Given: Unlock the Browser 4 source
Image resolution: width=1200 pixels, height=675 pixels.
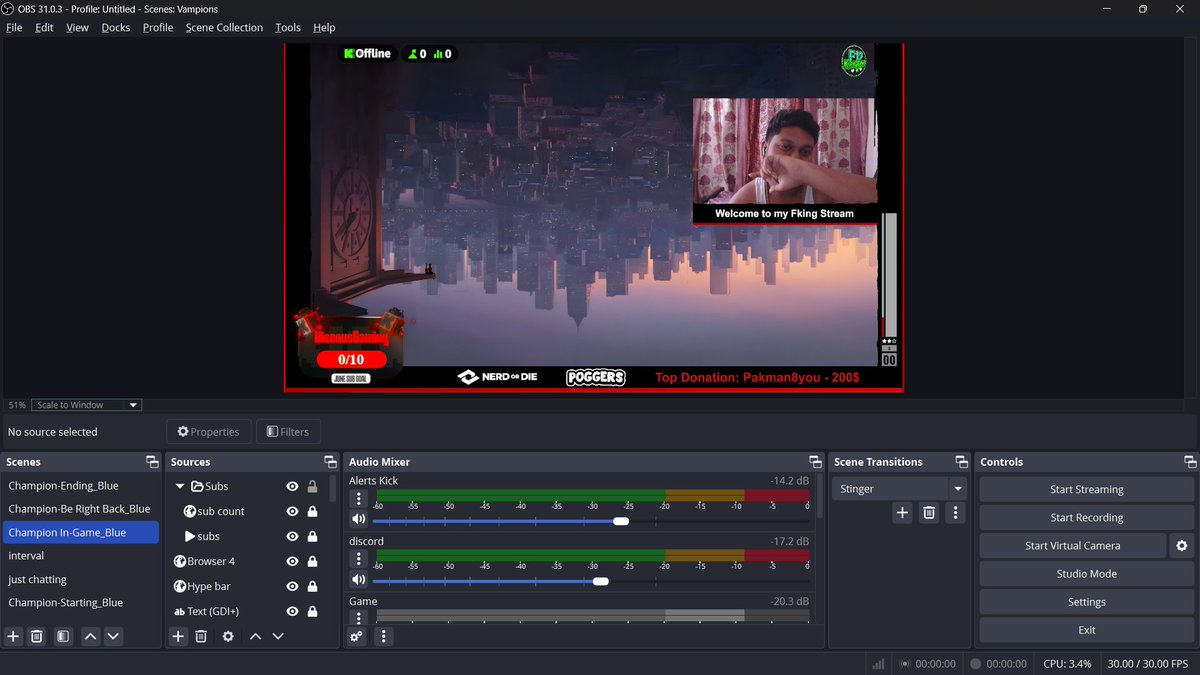Looking at the screenshot, I should coord(312,561).
